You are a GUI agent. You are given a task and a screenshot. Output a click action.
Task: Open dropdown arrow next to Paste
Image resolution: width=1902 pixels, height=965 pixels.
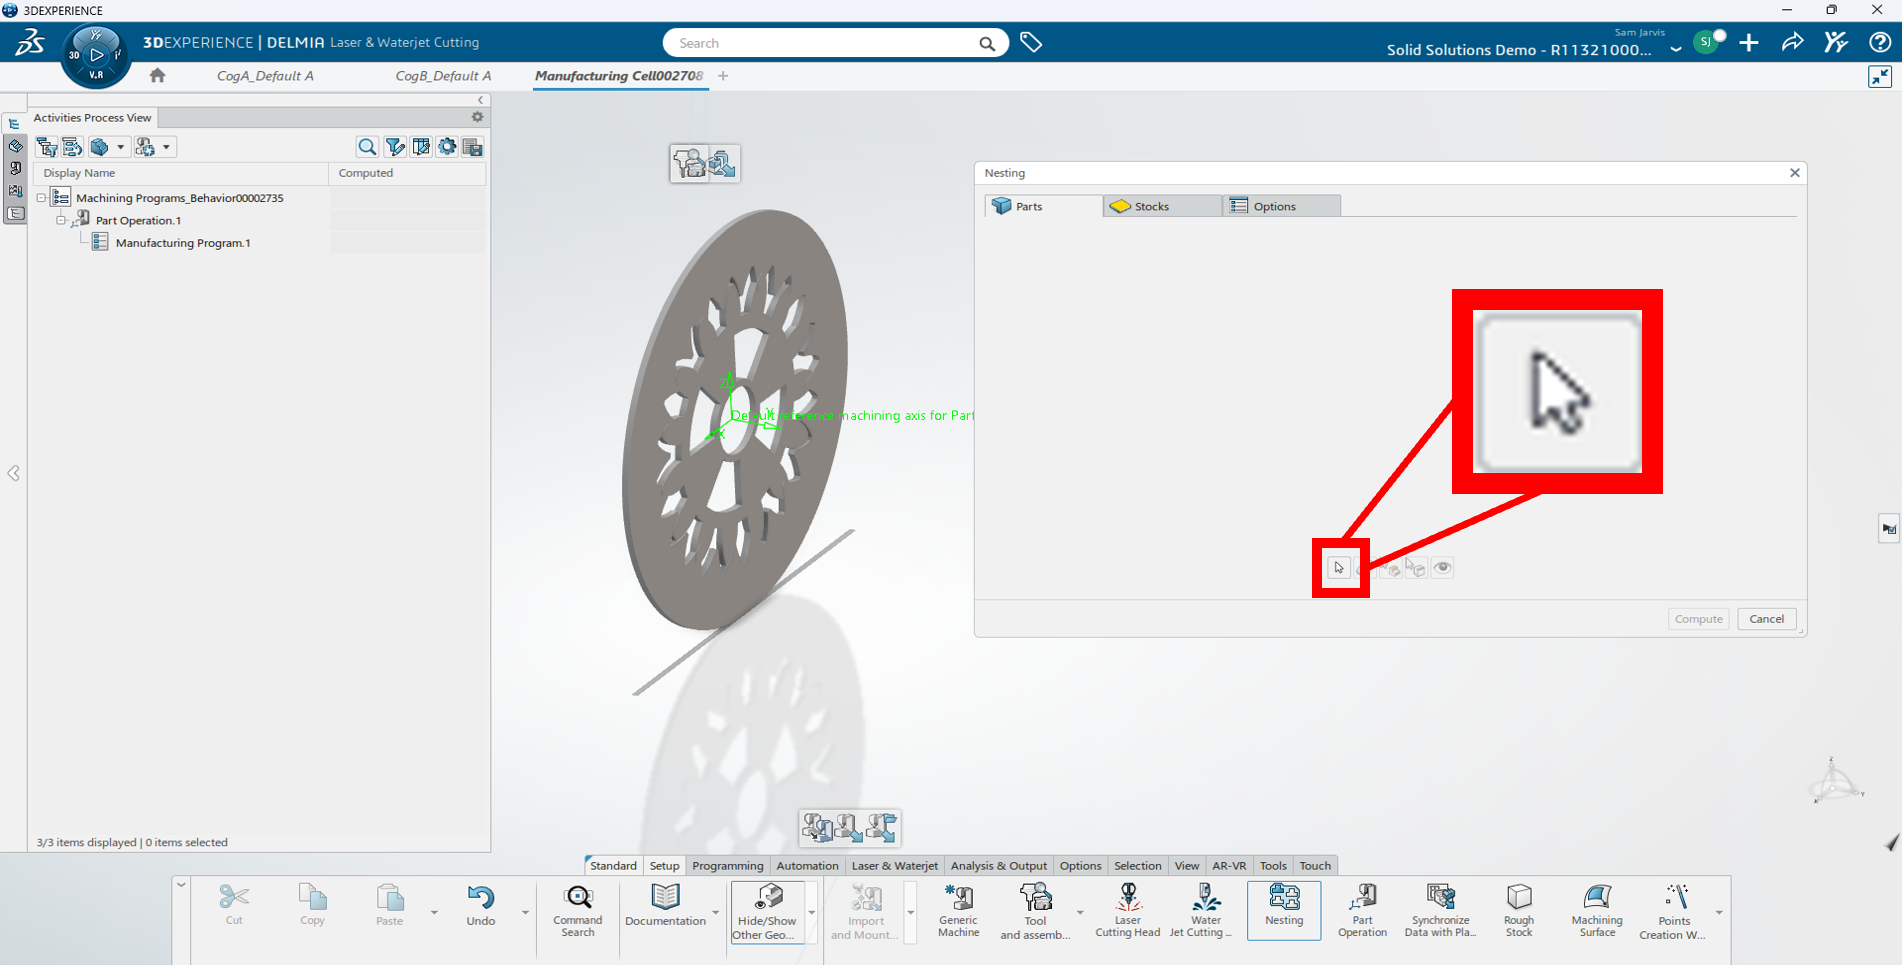pos(434,912)
